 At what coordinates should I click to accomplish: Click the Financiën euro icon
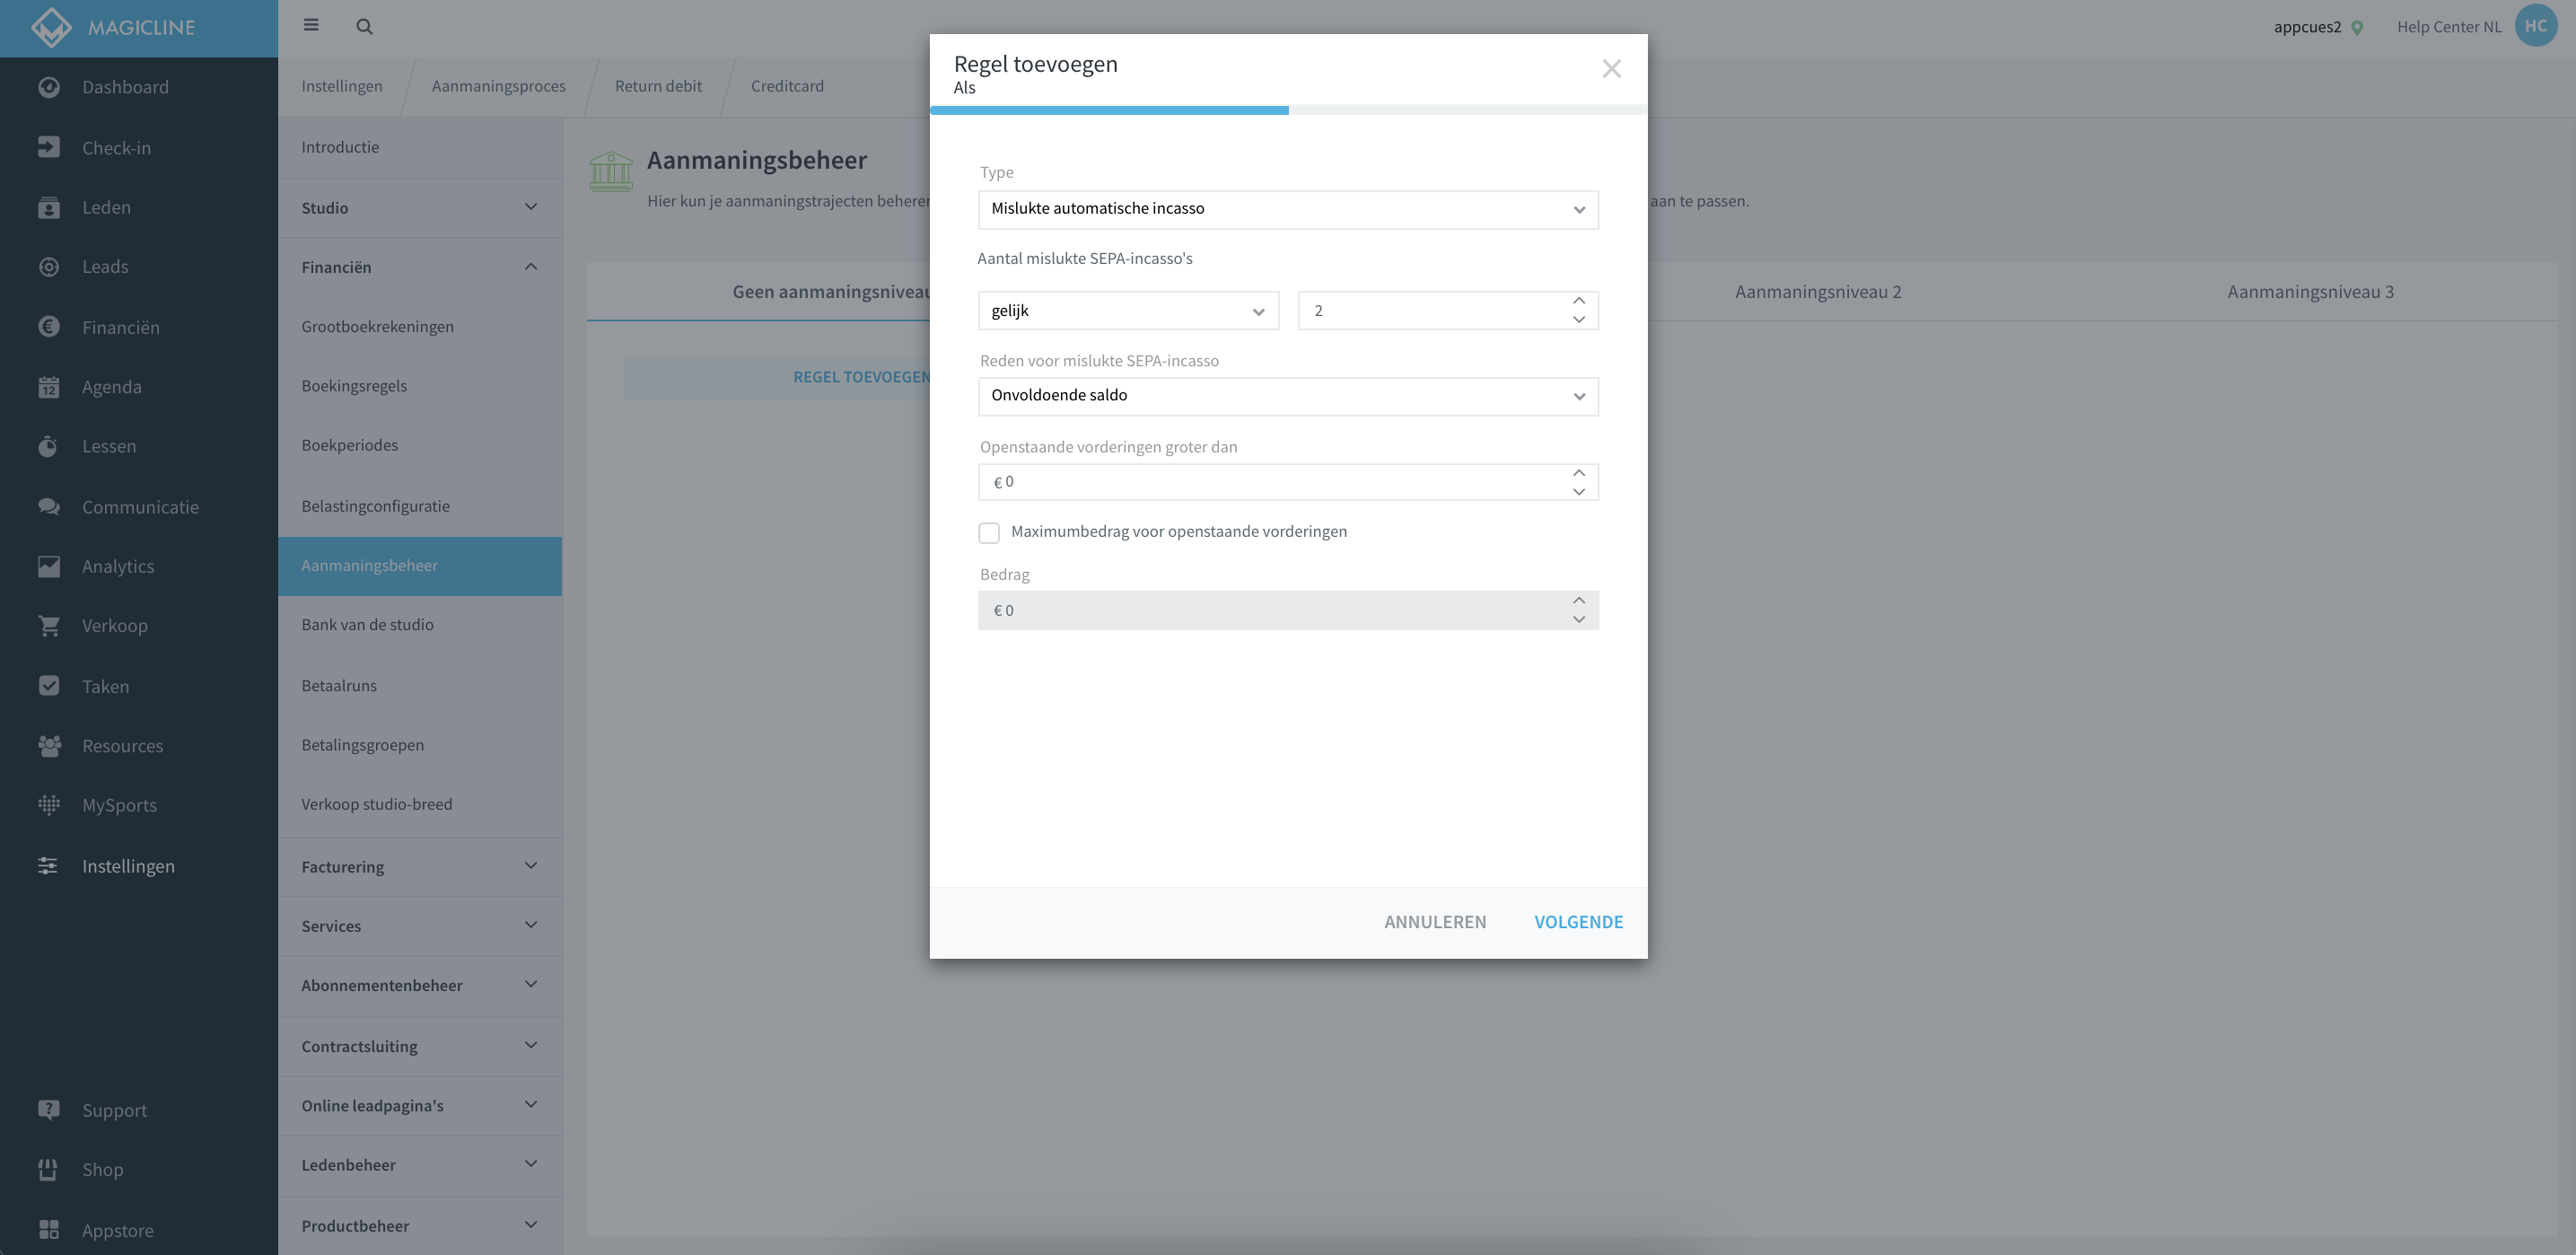coord(49,327)
